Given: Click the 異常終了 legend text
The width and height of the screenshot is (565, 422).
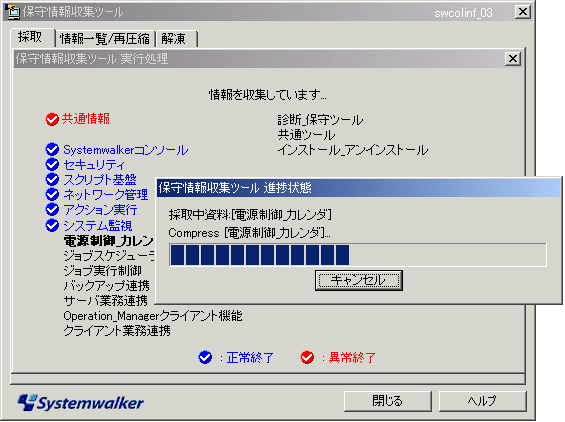Looking at the screenshot, I should (x=352, y=358).
